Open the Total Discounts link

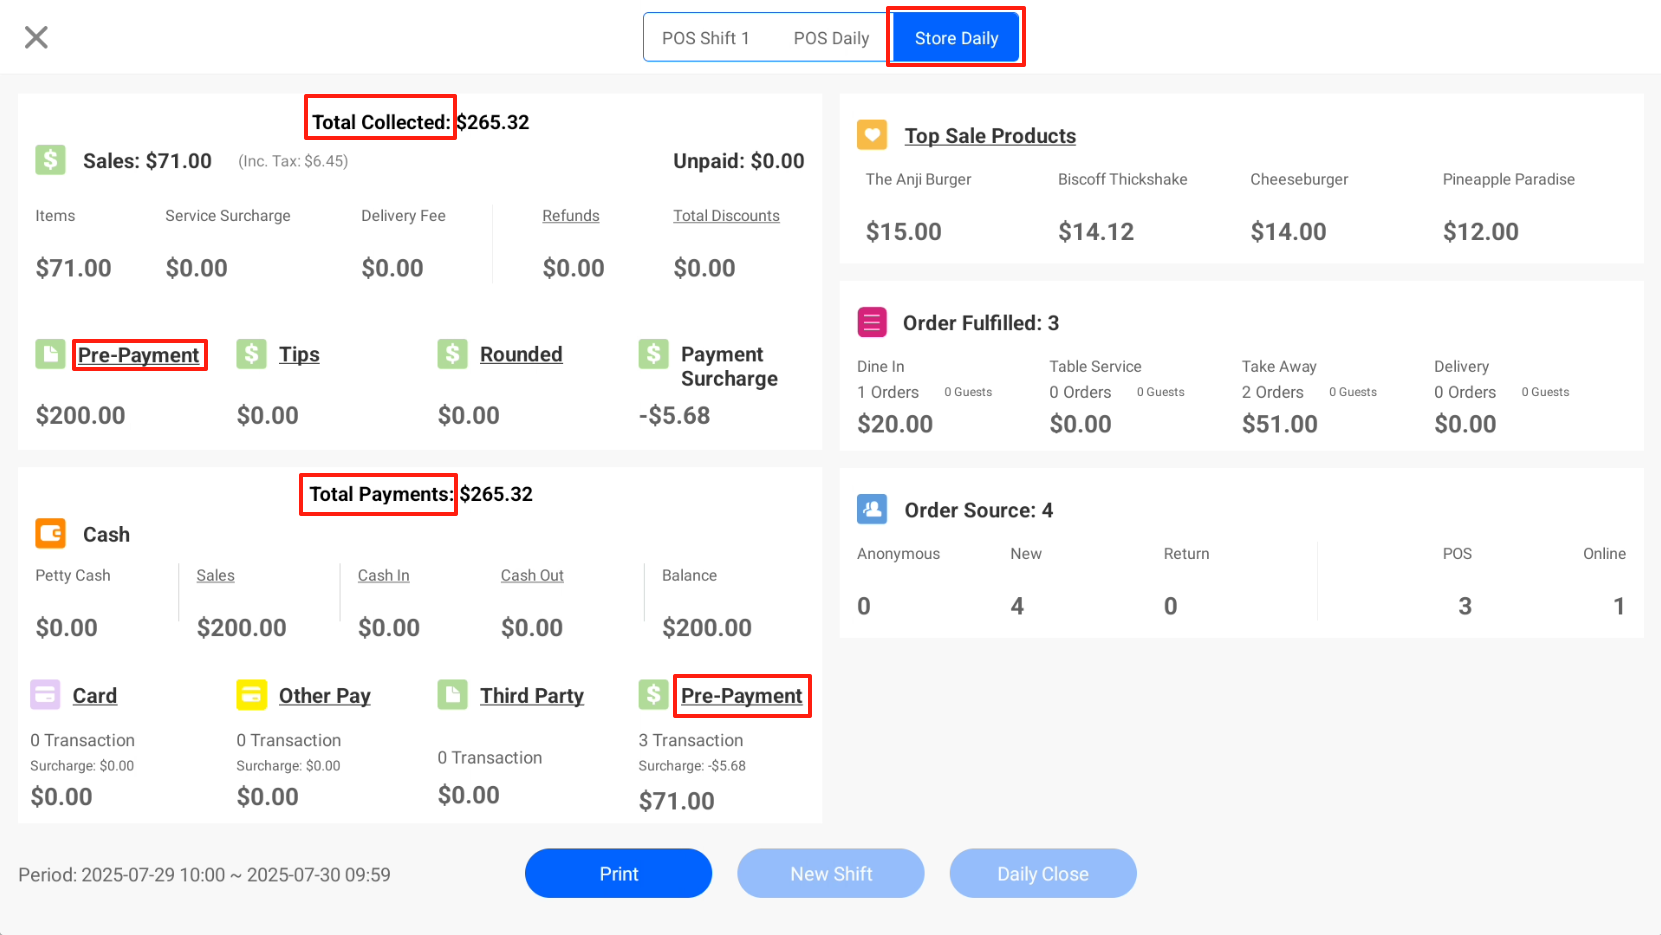point(726,216)
